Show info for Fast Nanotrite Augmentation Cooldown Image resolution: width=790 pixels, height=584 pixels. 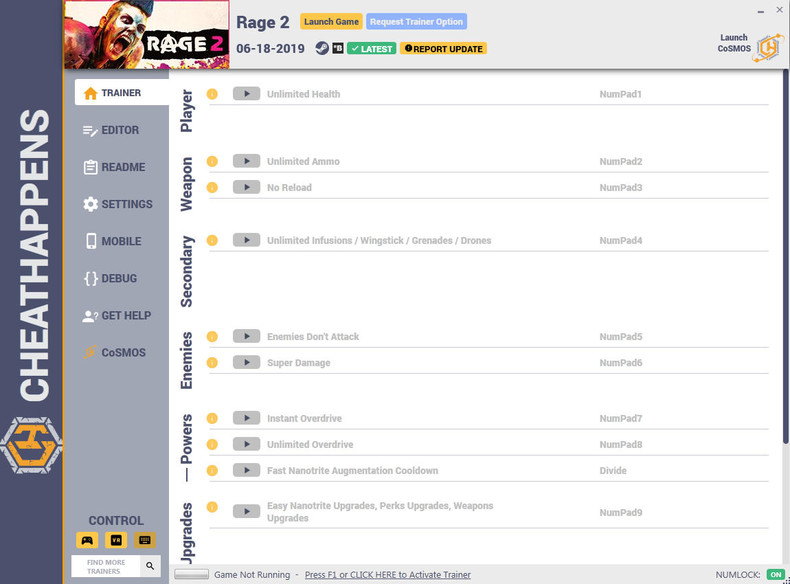[212, 471]
